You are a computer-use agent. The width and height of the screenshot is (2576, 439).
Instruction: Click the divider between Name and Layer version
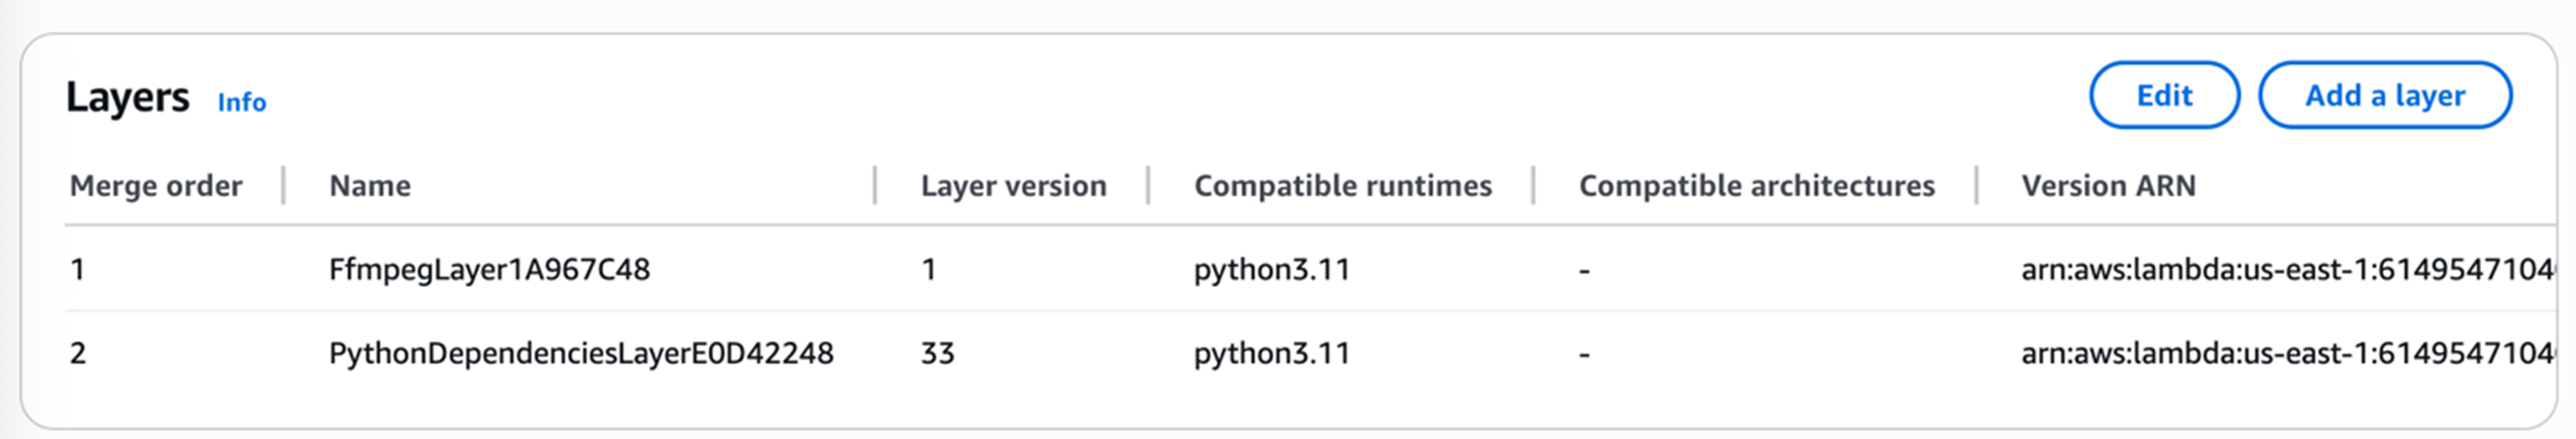(x=875, y=186)
